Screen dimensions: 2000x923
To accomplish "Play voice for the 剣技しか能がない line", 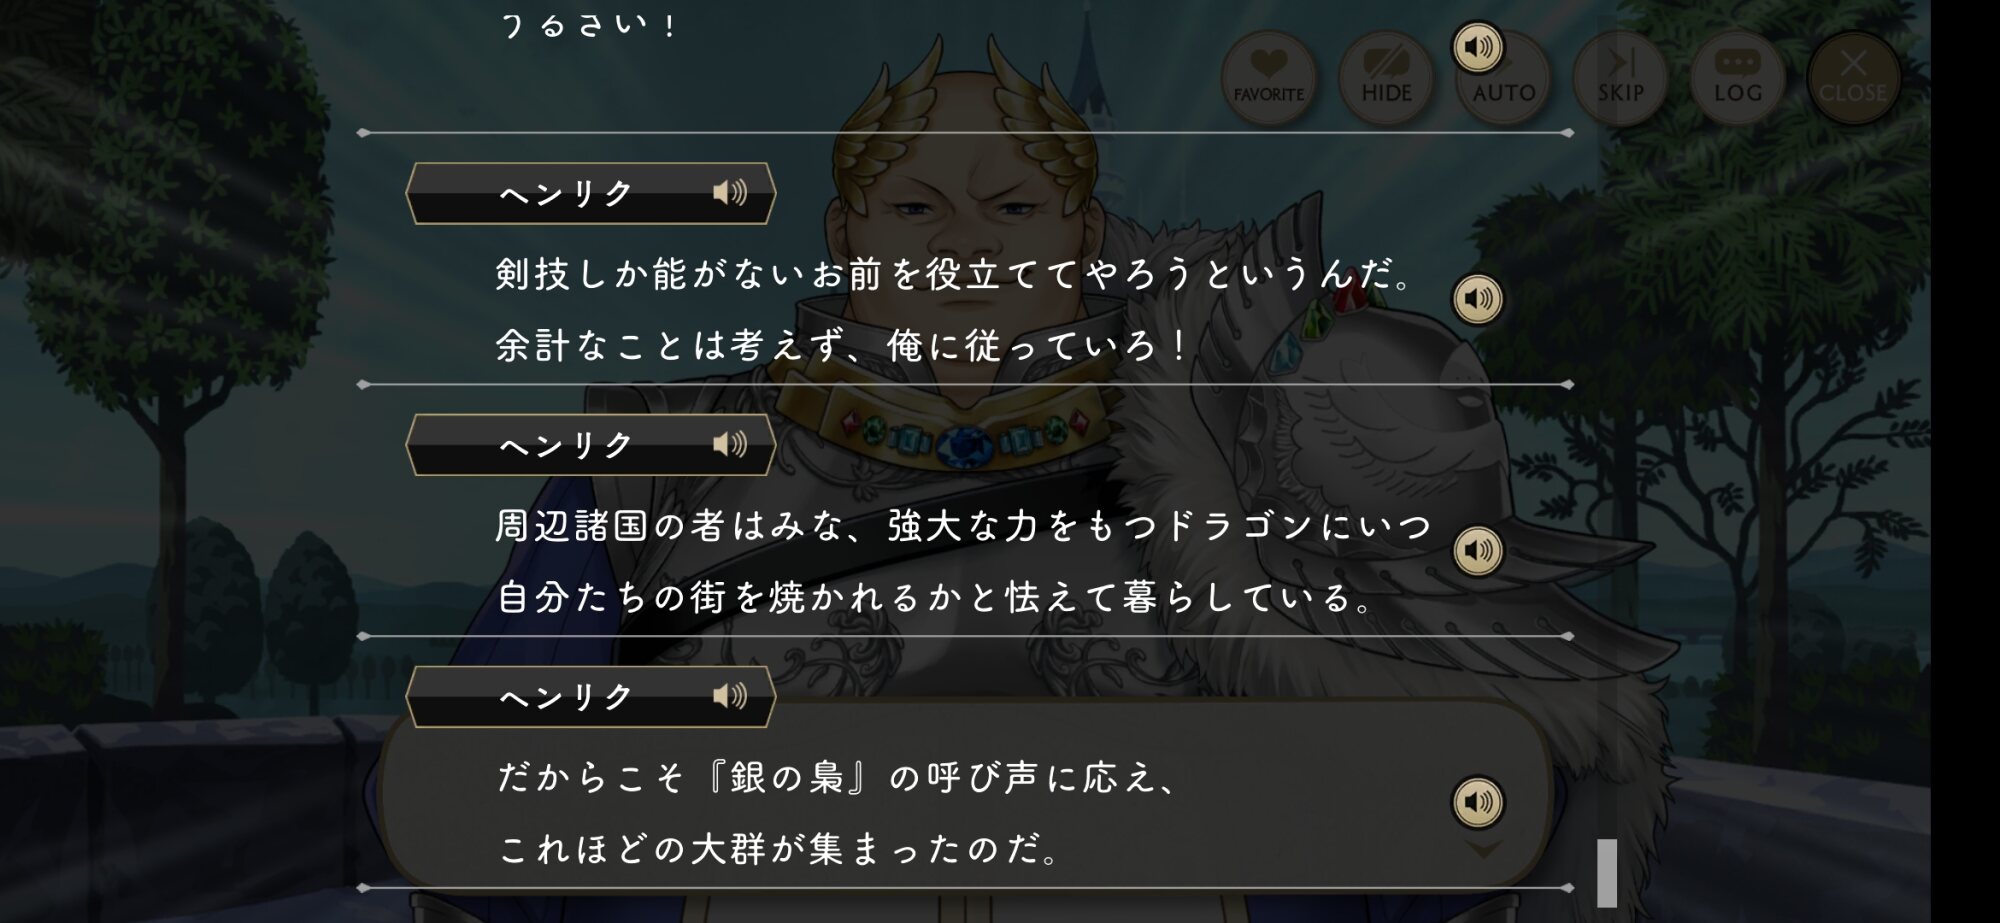I will pos(1477,299).
